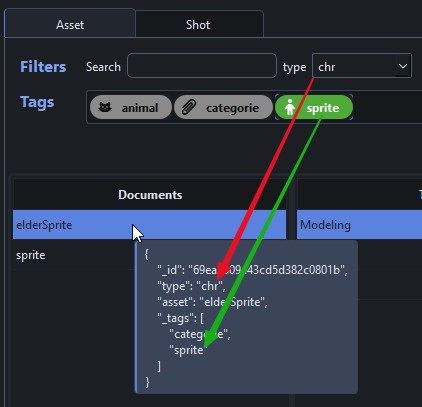Select the Modeling row
The width and height of the screenshot is (422, 407).
[359, 224]
